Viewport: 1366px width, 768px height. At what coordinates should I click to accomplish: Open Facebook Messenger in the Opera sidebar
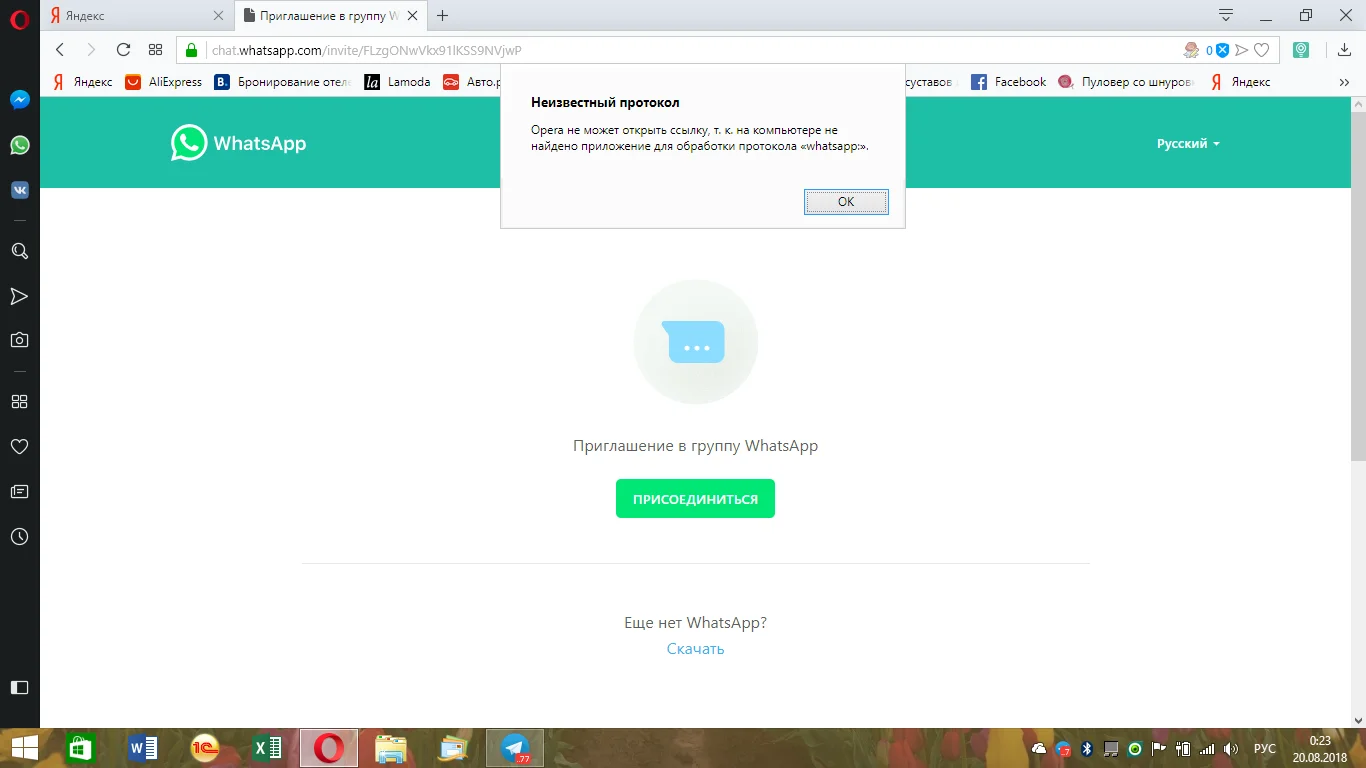coord(19,100)
